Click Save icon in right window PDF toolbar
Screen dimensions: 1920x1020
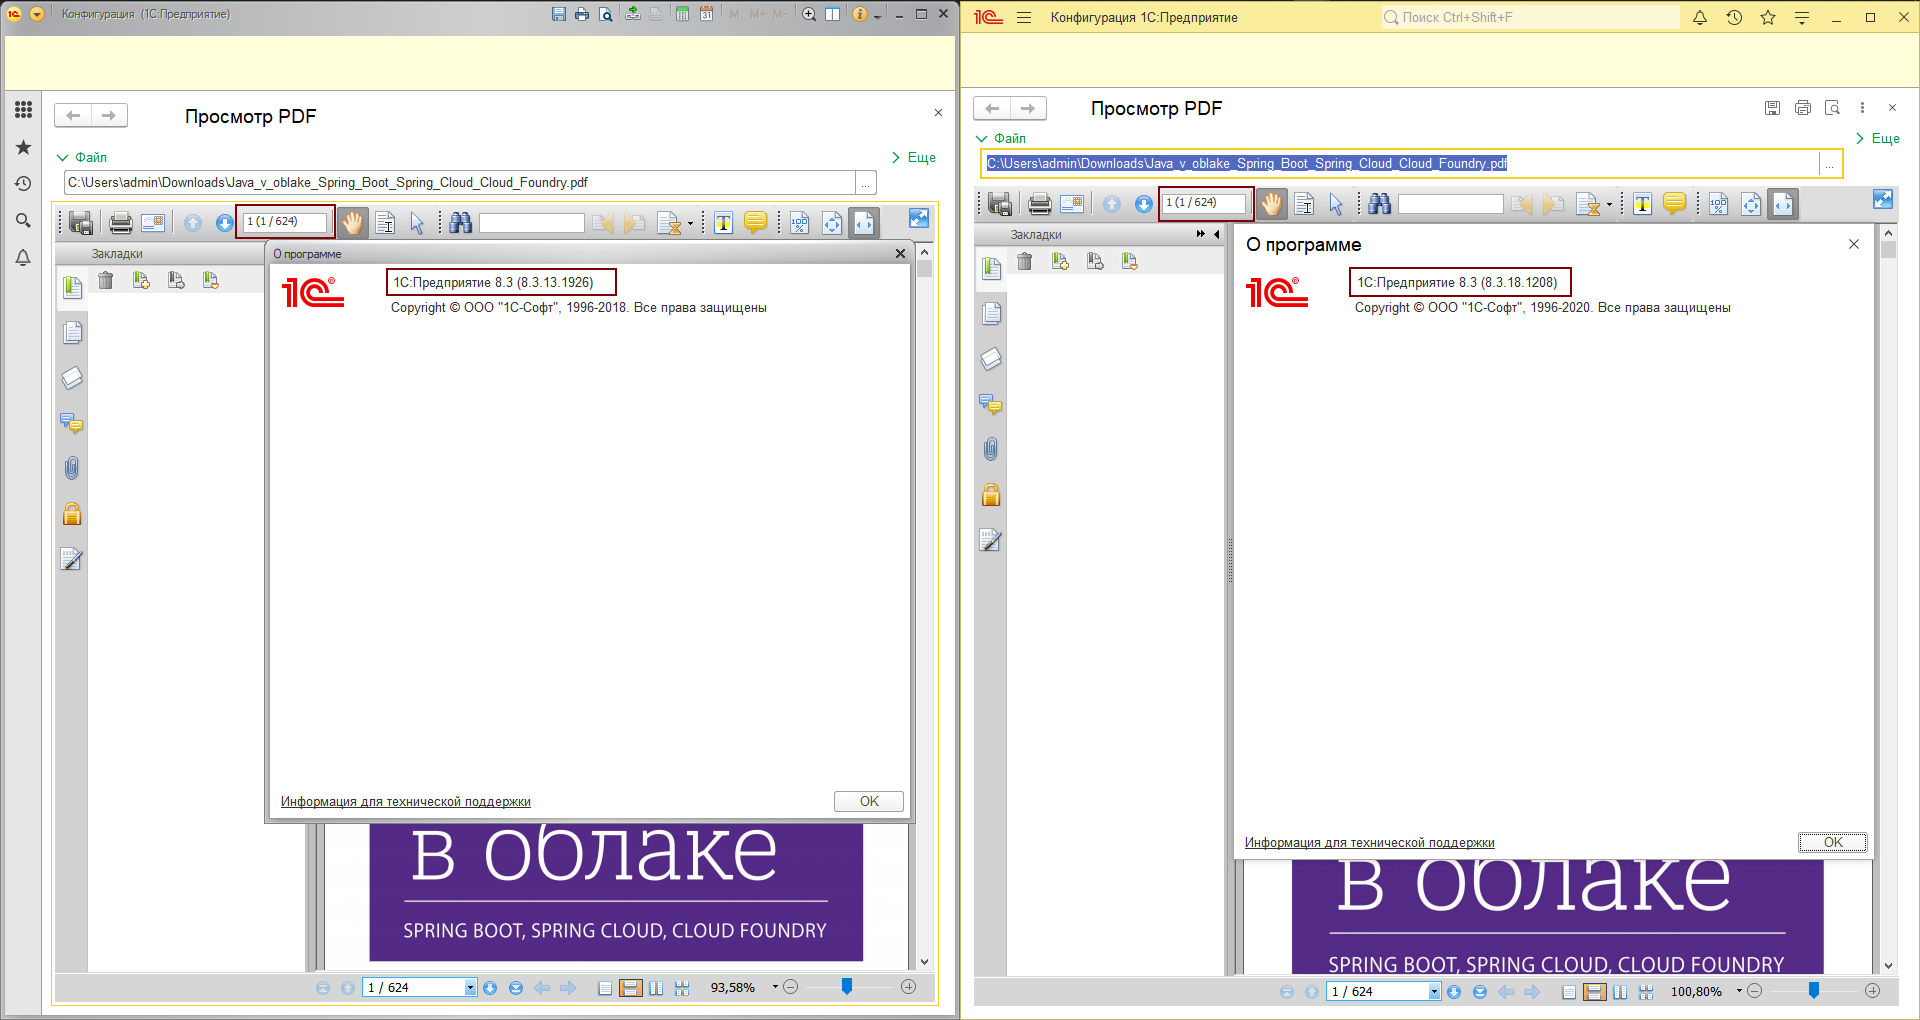click(x=1000, y=204)
